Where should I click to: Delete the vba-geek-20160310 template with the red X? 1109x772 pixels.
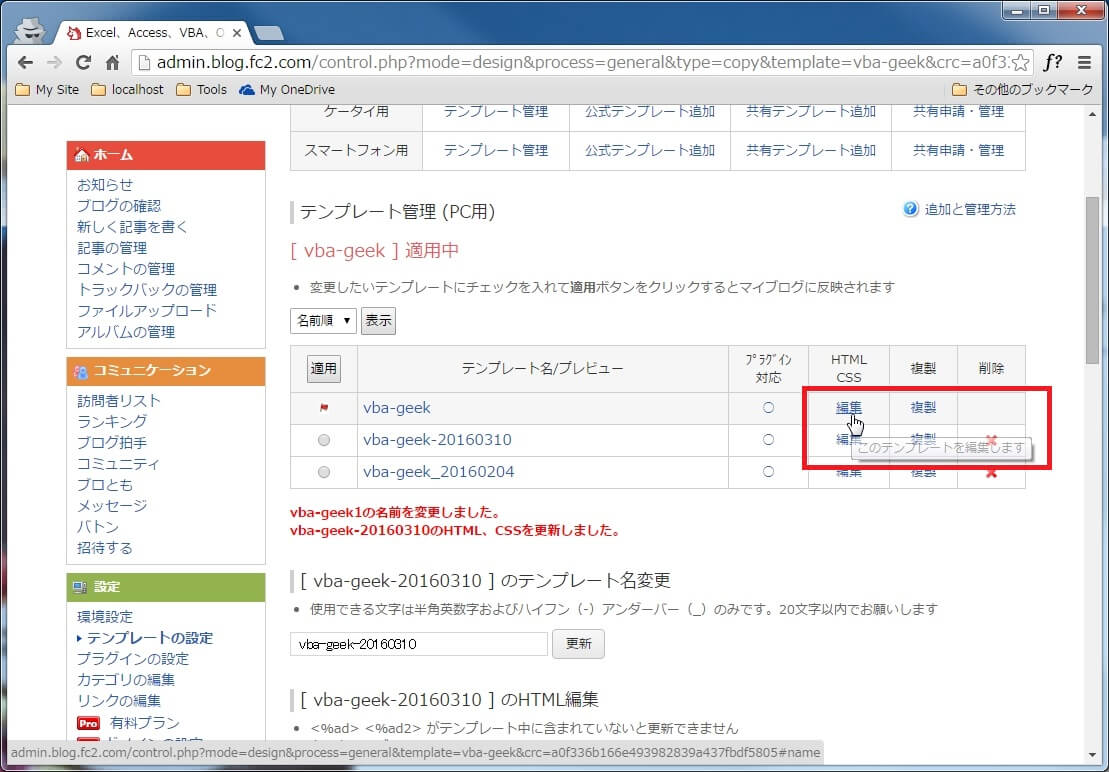point(991,440)
